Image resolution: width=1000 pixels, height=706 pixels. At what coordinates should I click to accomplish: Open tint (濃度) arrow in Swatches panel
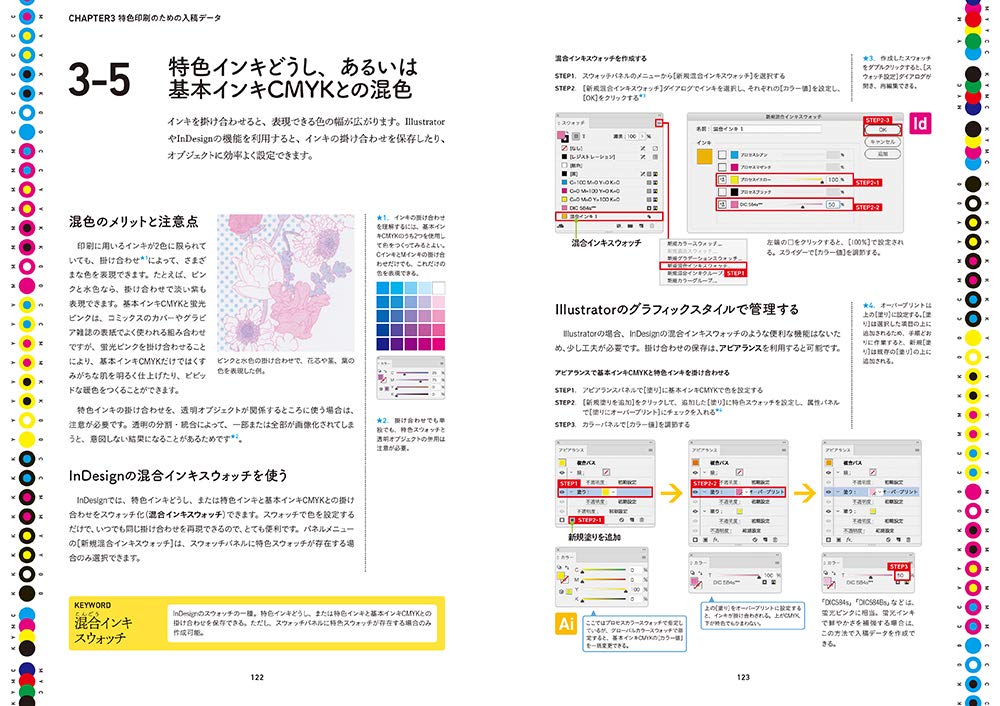click(643, 136)
